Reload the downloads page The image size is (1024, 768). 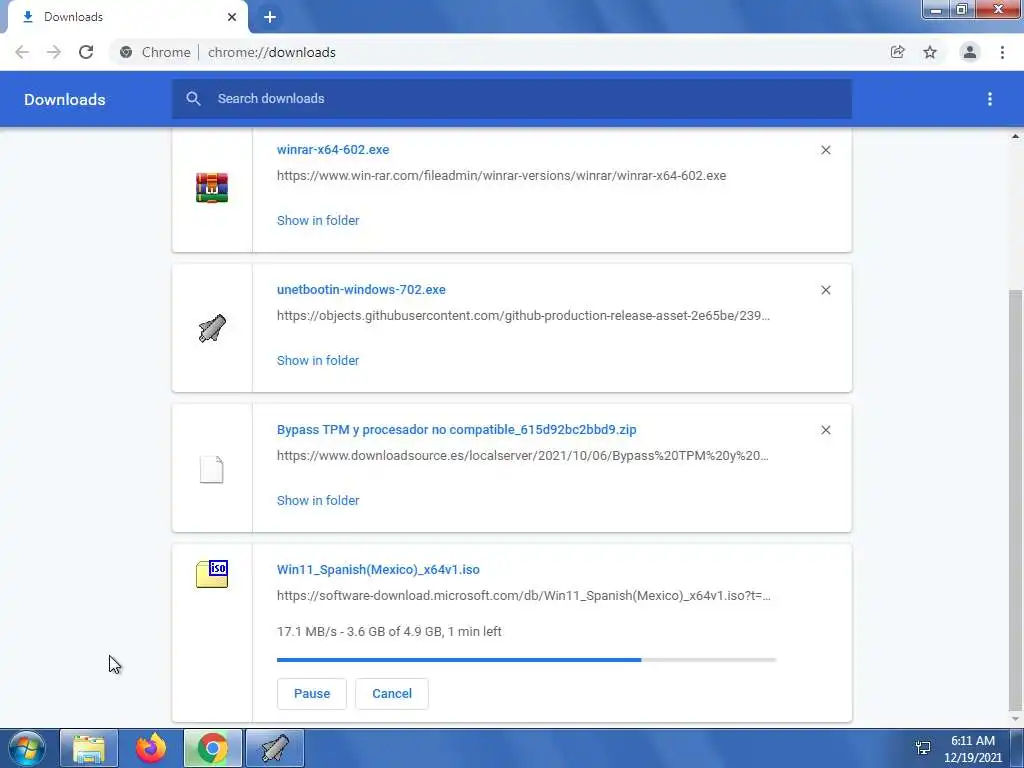86,52
